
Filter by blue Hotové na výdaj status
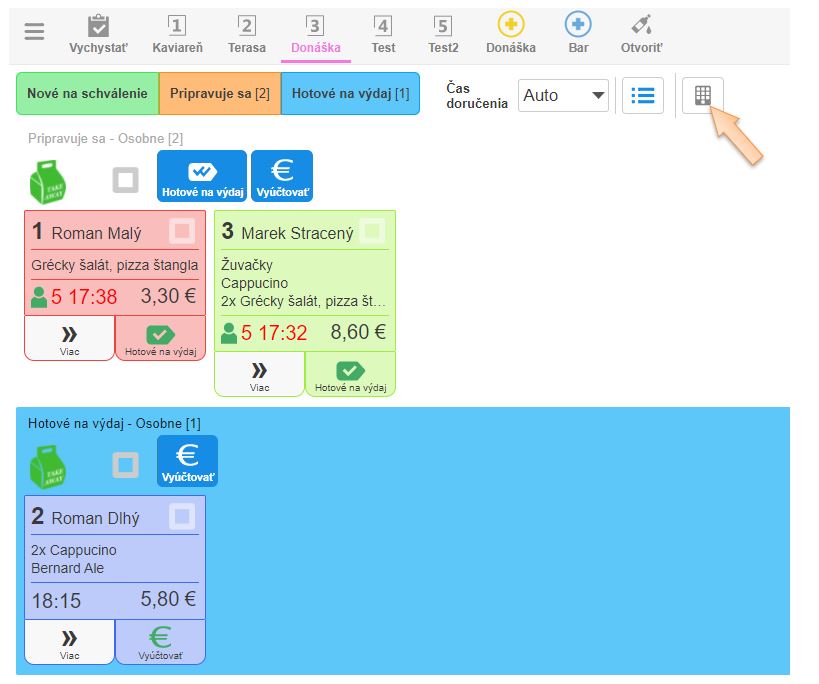pos(350,93)
